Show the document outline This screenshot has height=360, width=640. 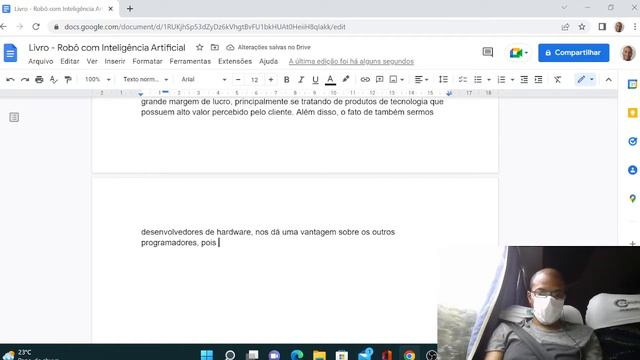pyautogui.click(x=14, y=118)
